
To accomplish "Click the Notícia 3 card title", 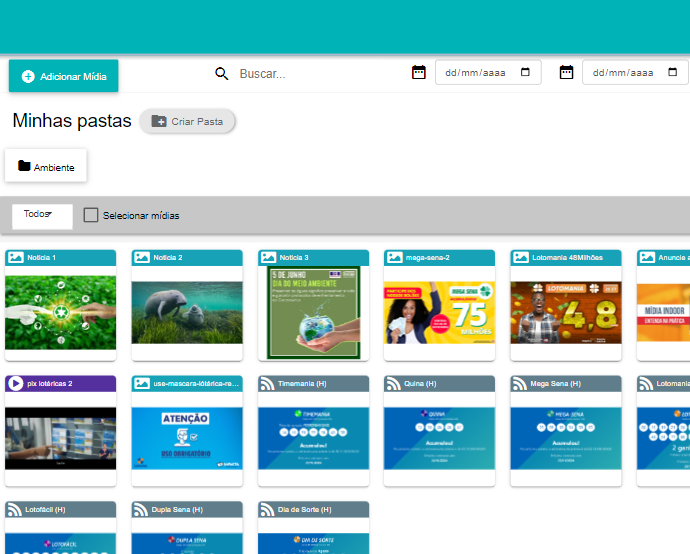I will (294, 257).
